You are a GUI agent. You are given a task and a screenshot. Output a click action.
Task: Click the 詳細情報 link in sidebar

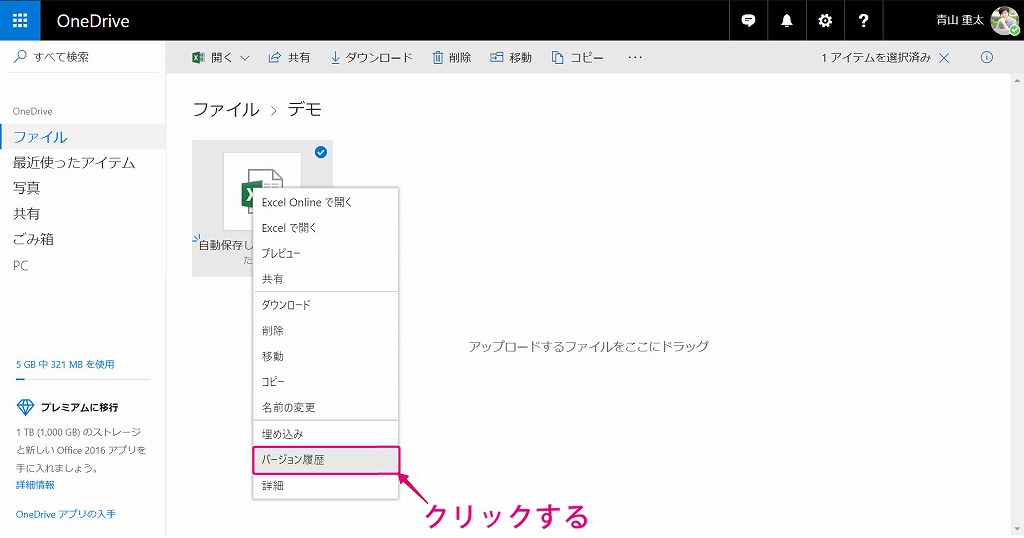click(x=35, y=485)
